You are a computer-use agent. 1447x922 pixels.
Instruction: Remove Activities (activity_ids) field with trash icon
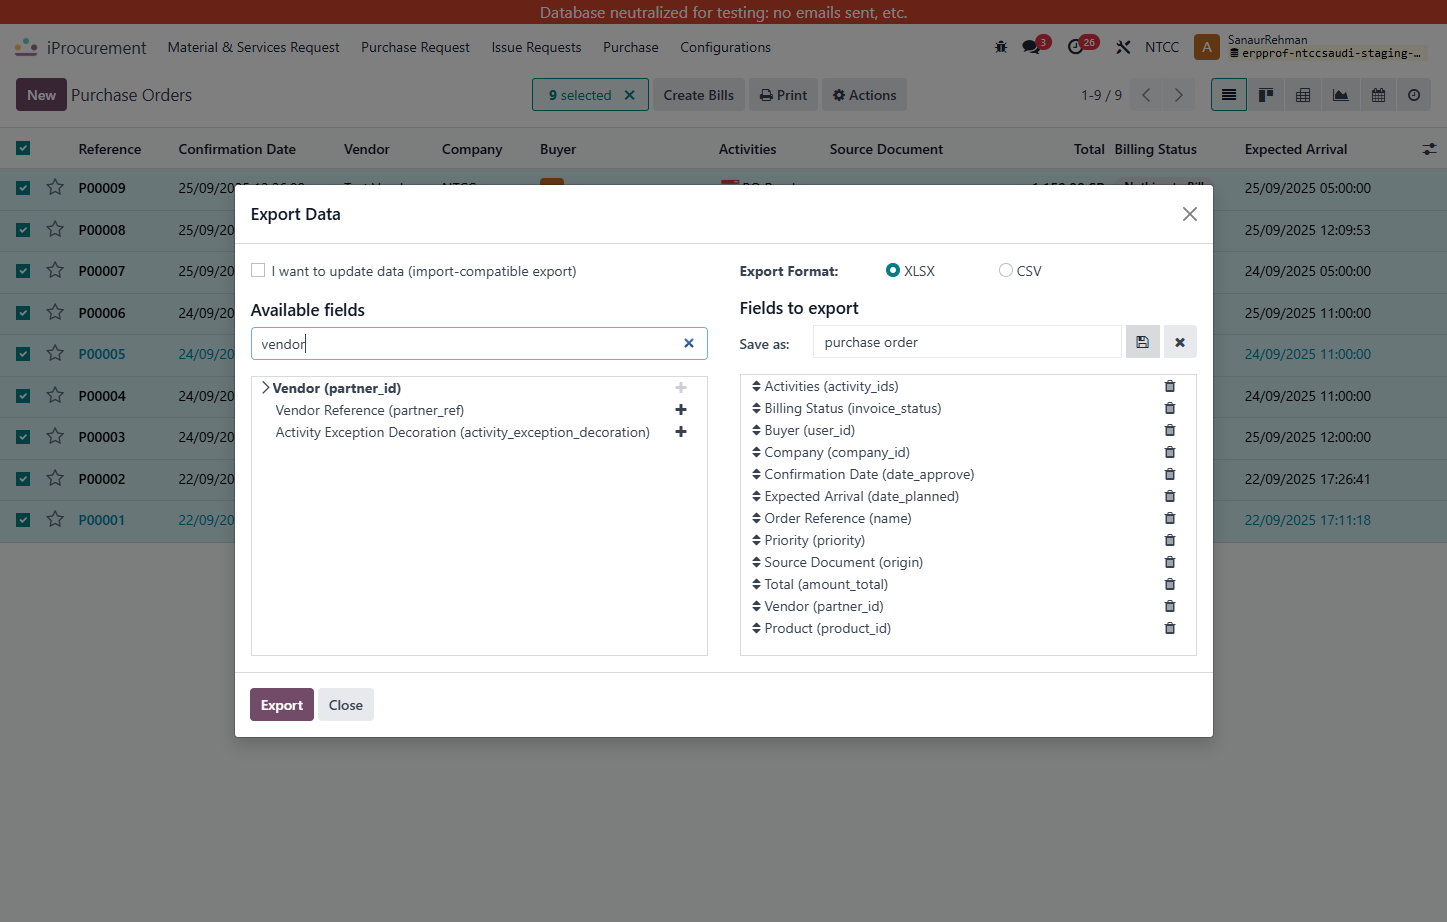pyautogui.click(x=1170, y=386)
